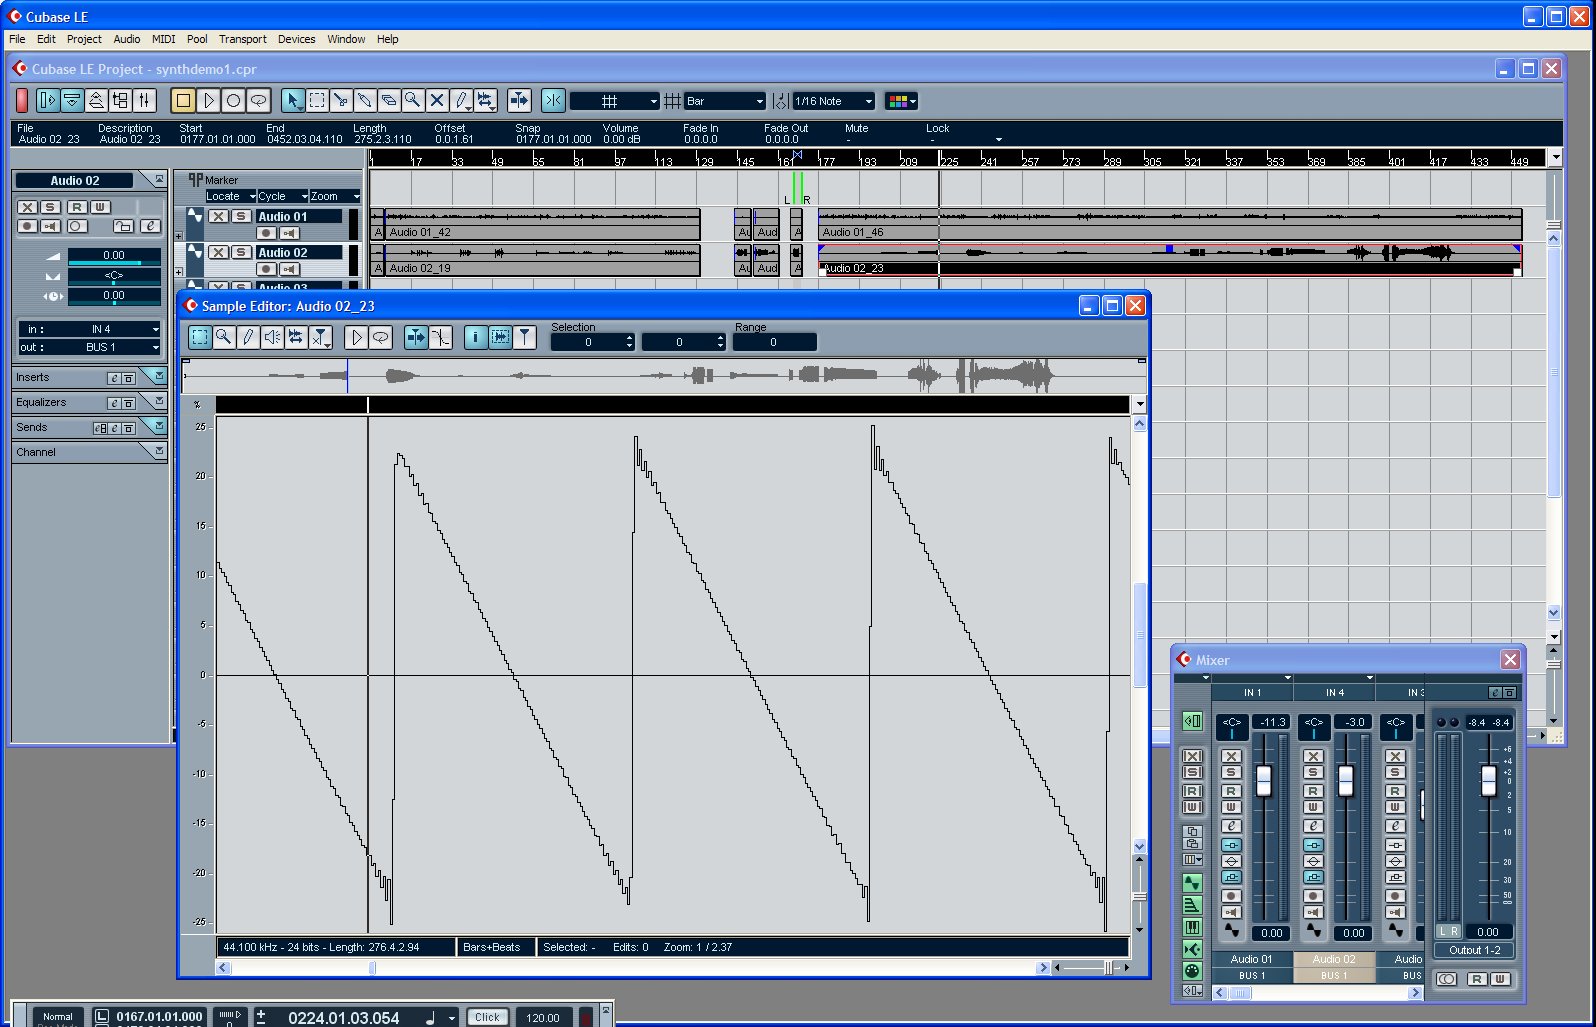
Task: Open the Locate marker dropdown
Action: click(x=231, y=196)
